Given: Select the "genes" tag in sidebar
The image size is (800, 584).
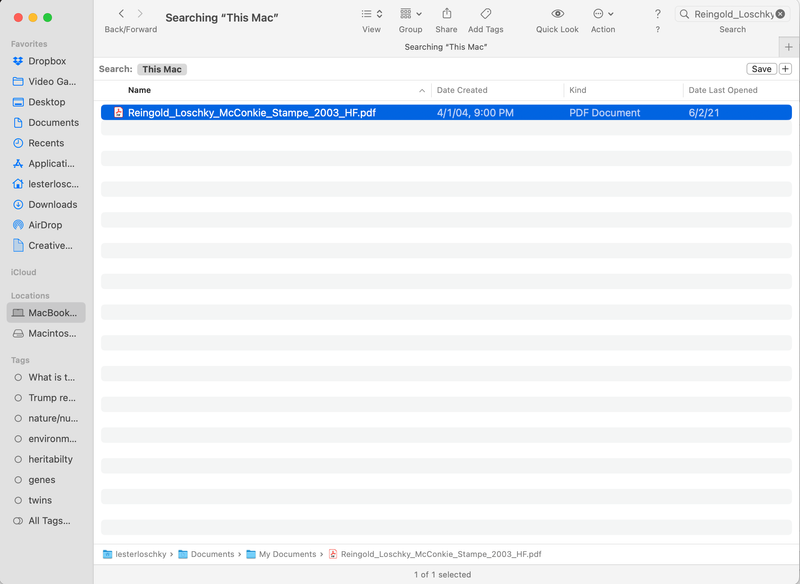Looking at the screenshot, I should click(42, 480).
